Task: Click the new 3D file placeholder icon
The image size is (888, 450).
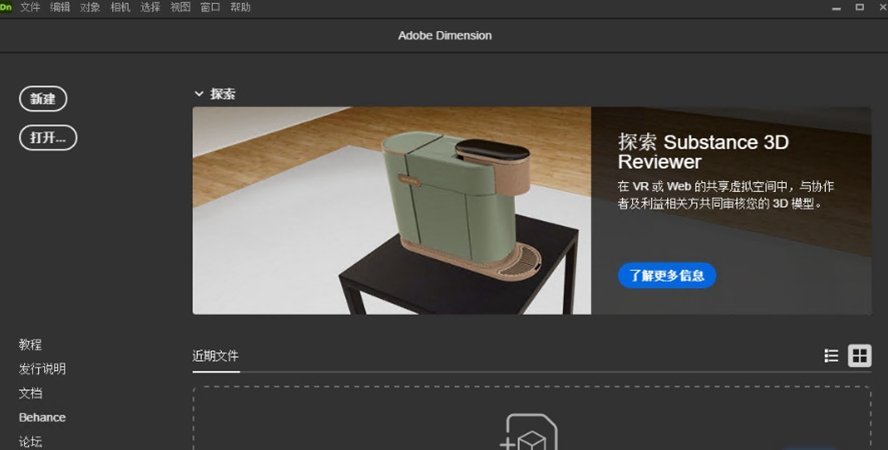Action: click(528, 433)
